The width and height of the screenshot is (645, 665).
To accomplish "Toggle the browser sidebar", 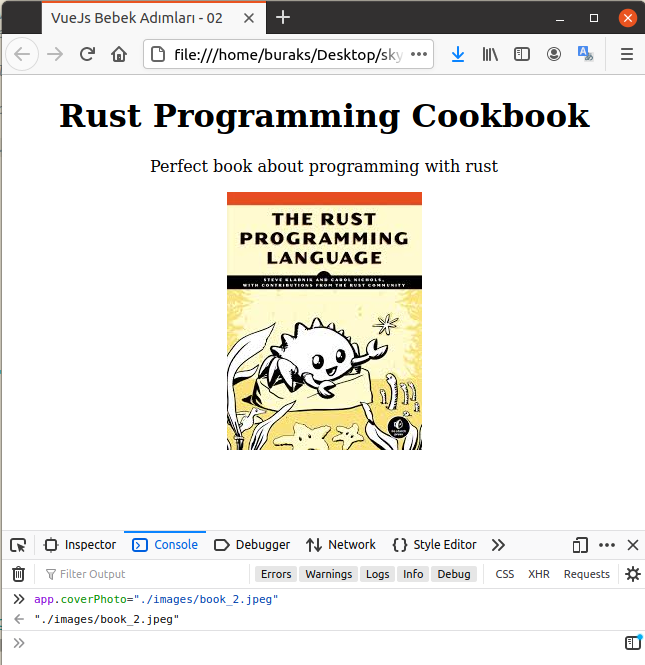I will pyautogui.click(x=522, y=54).
